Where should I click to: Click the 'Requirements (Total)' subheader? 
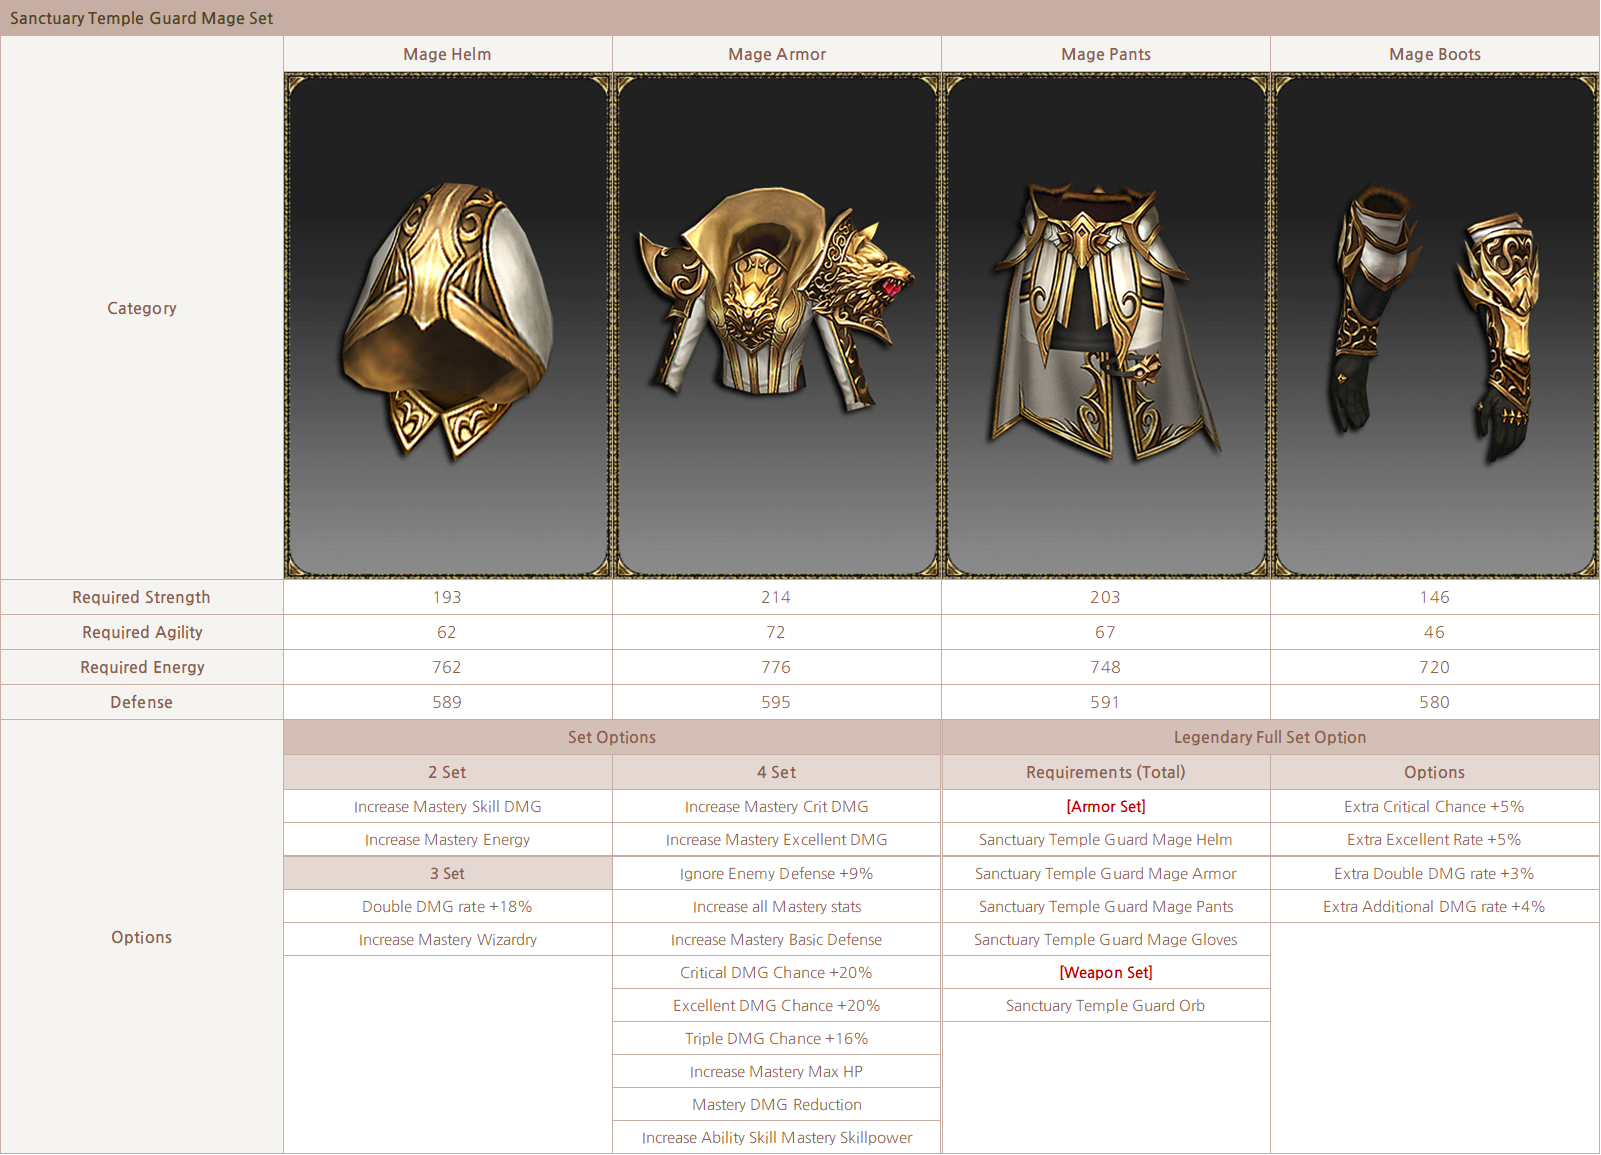tap(1105, 772)
